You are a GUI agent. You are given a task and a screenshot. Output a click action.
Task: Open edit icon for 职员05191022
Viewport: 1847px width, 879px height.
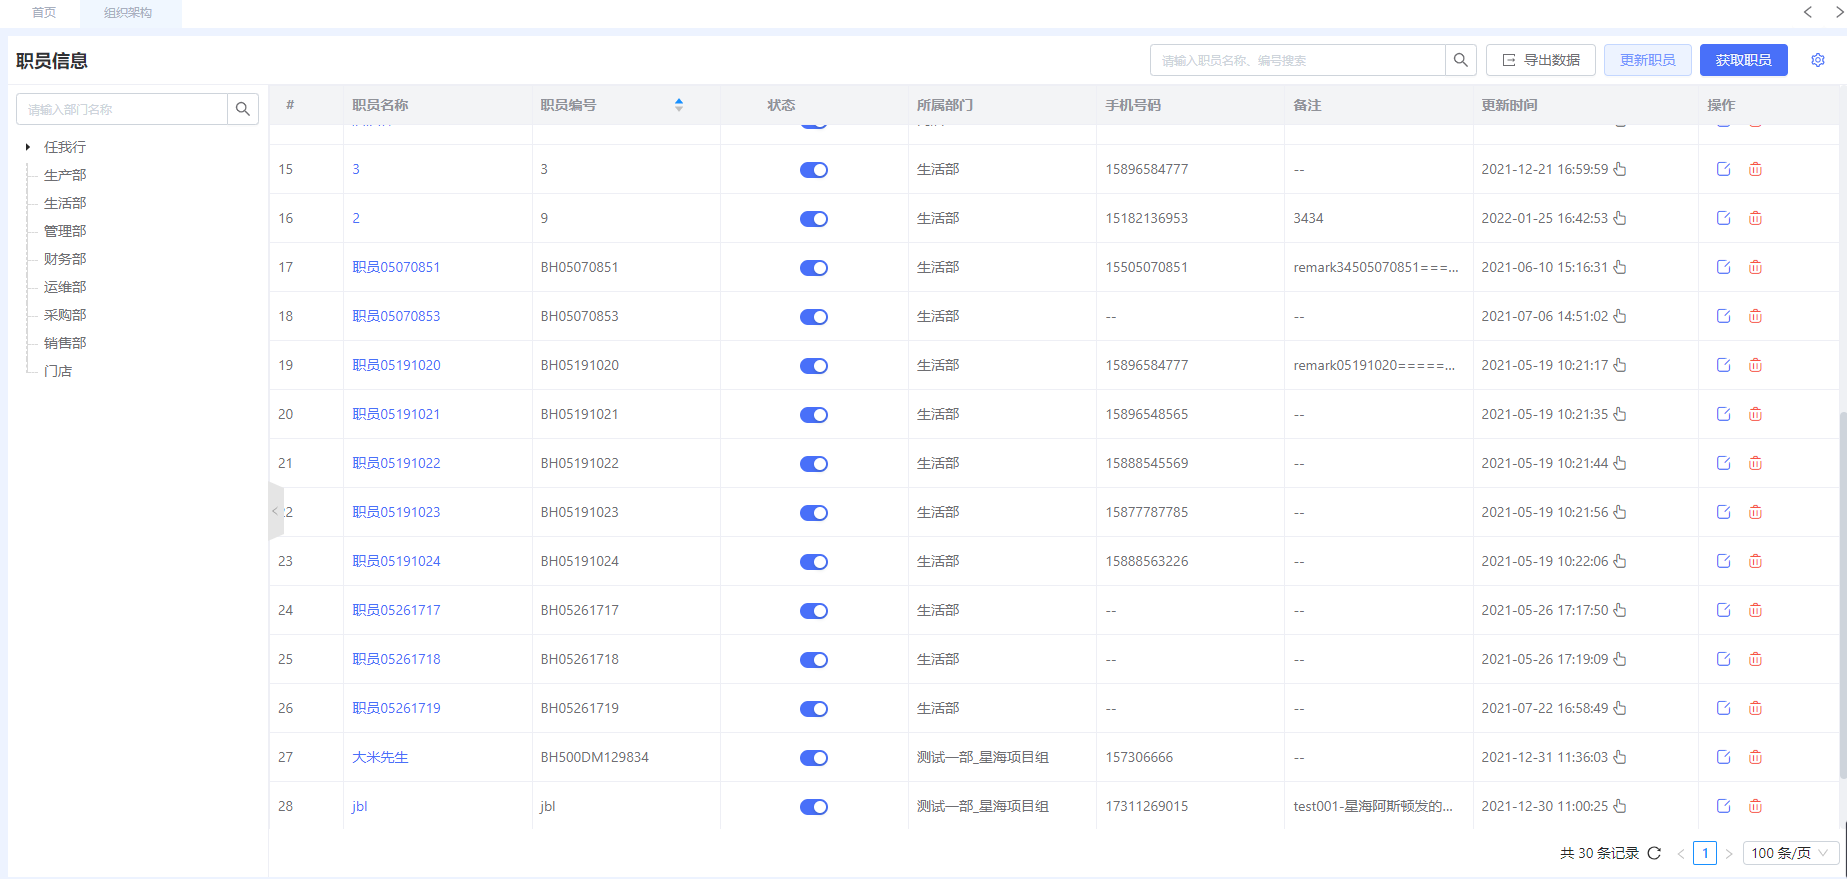tap(1723, 463)
